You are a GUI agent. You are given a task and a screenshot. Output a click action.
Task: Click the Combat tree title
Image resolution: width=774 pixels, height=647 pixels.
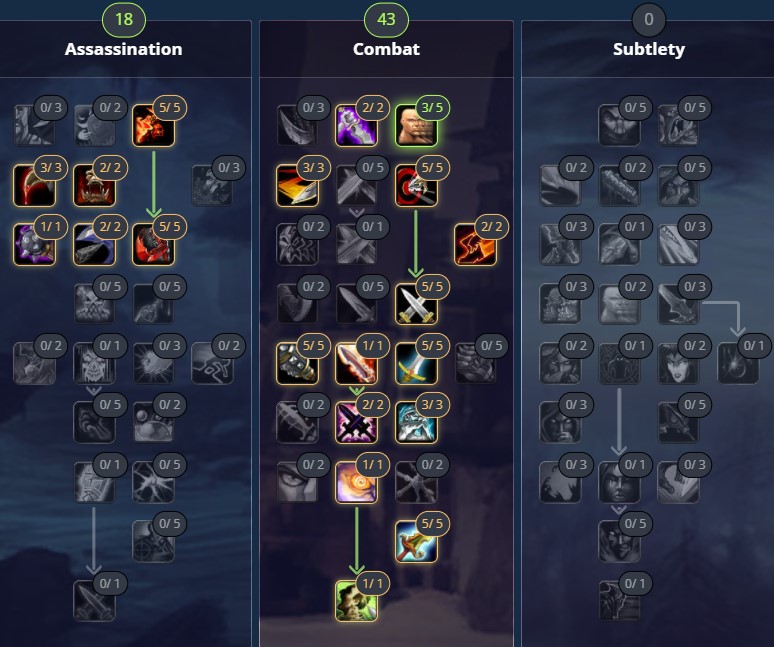point(386,49)
